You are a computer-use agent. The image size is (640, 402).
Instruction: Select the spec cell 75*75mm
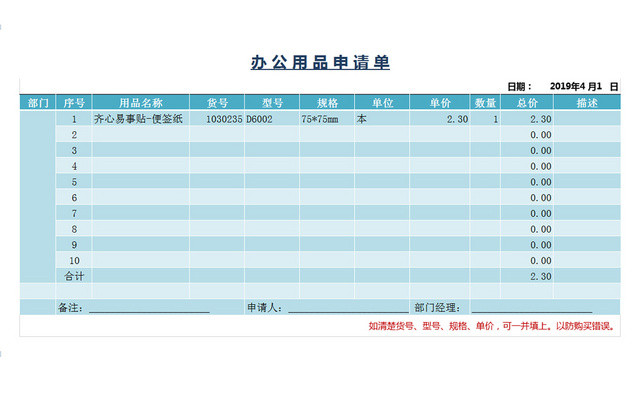(x=327, y=119)
